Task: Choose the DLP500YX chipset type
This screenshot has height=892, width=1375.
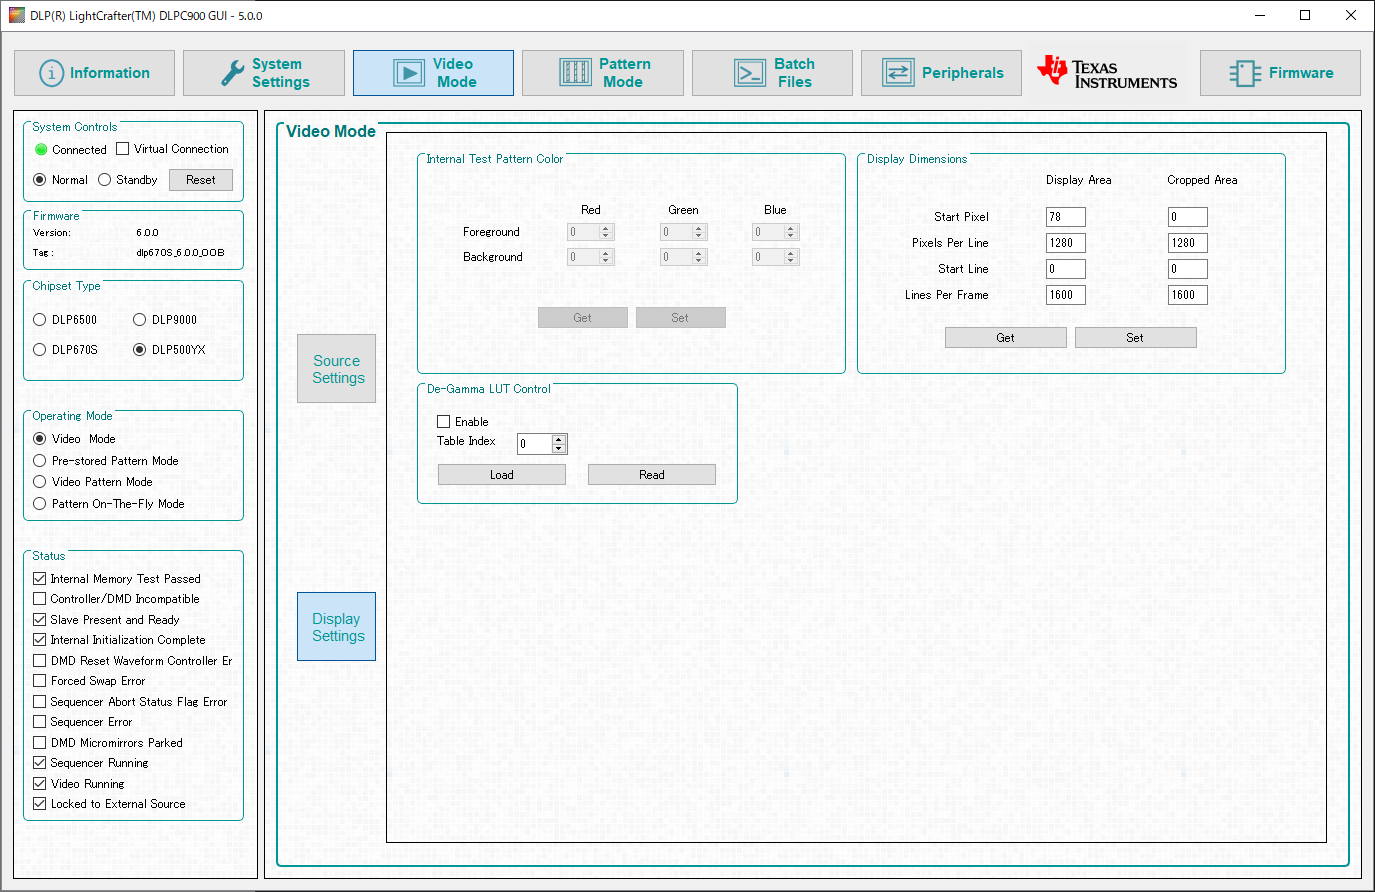Action: tap(140, 350)
